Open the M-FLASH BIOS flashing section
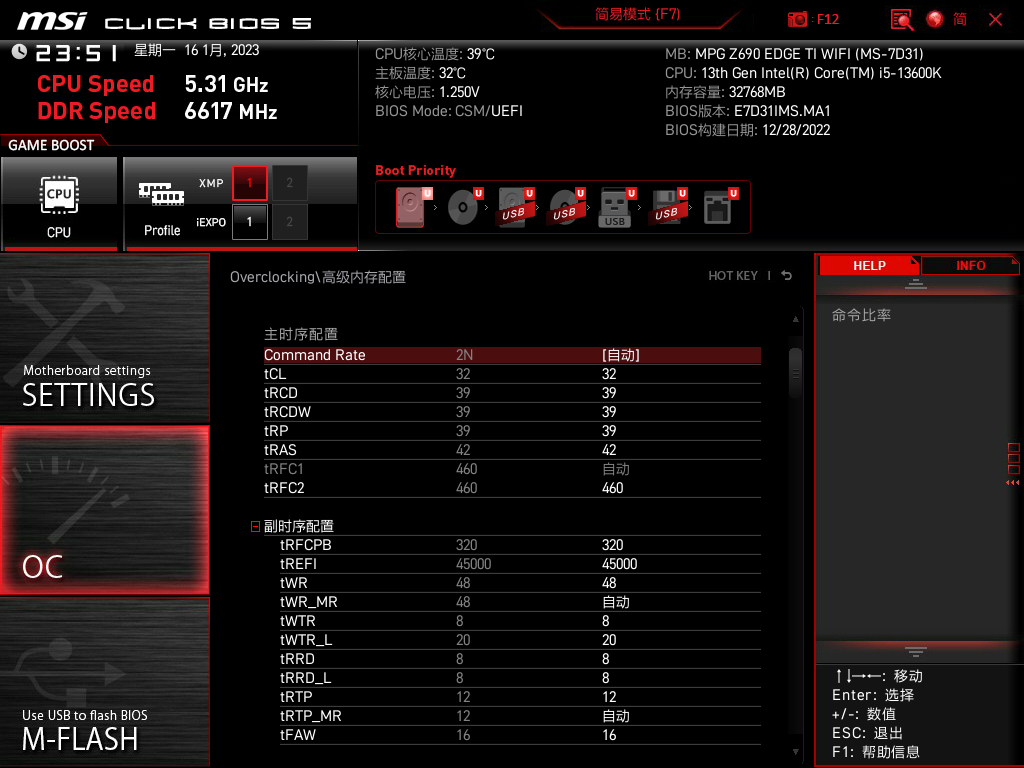The height and width of the screenshot is (768, 1024). [104, 682]
